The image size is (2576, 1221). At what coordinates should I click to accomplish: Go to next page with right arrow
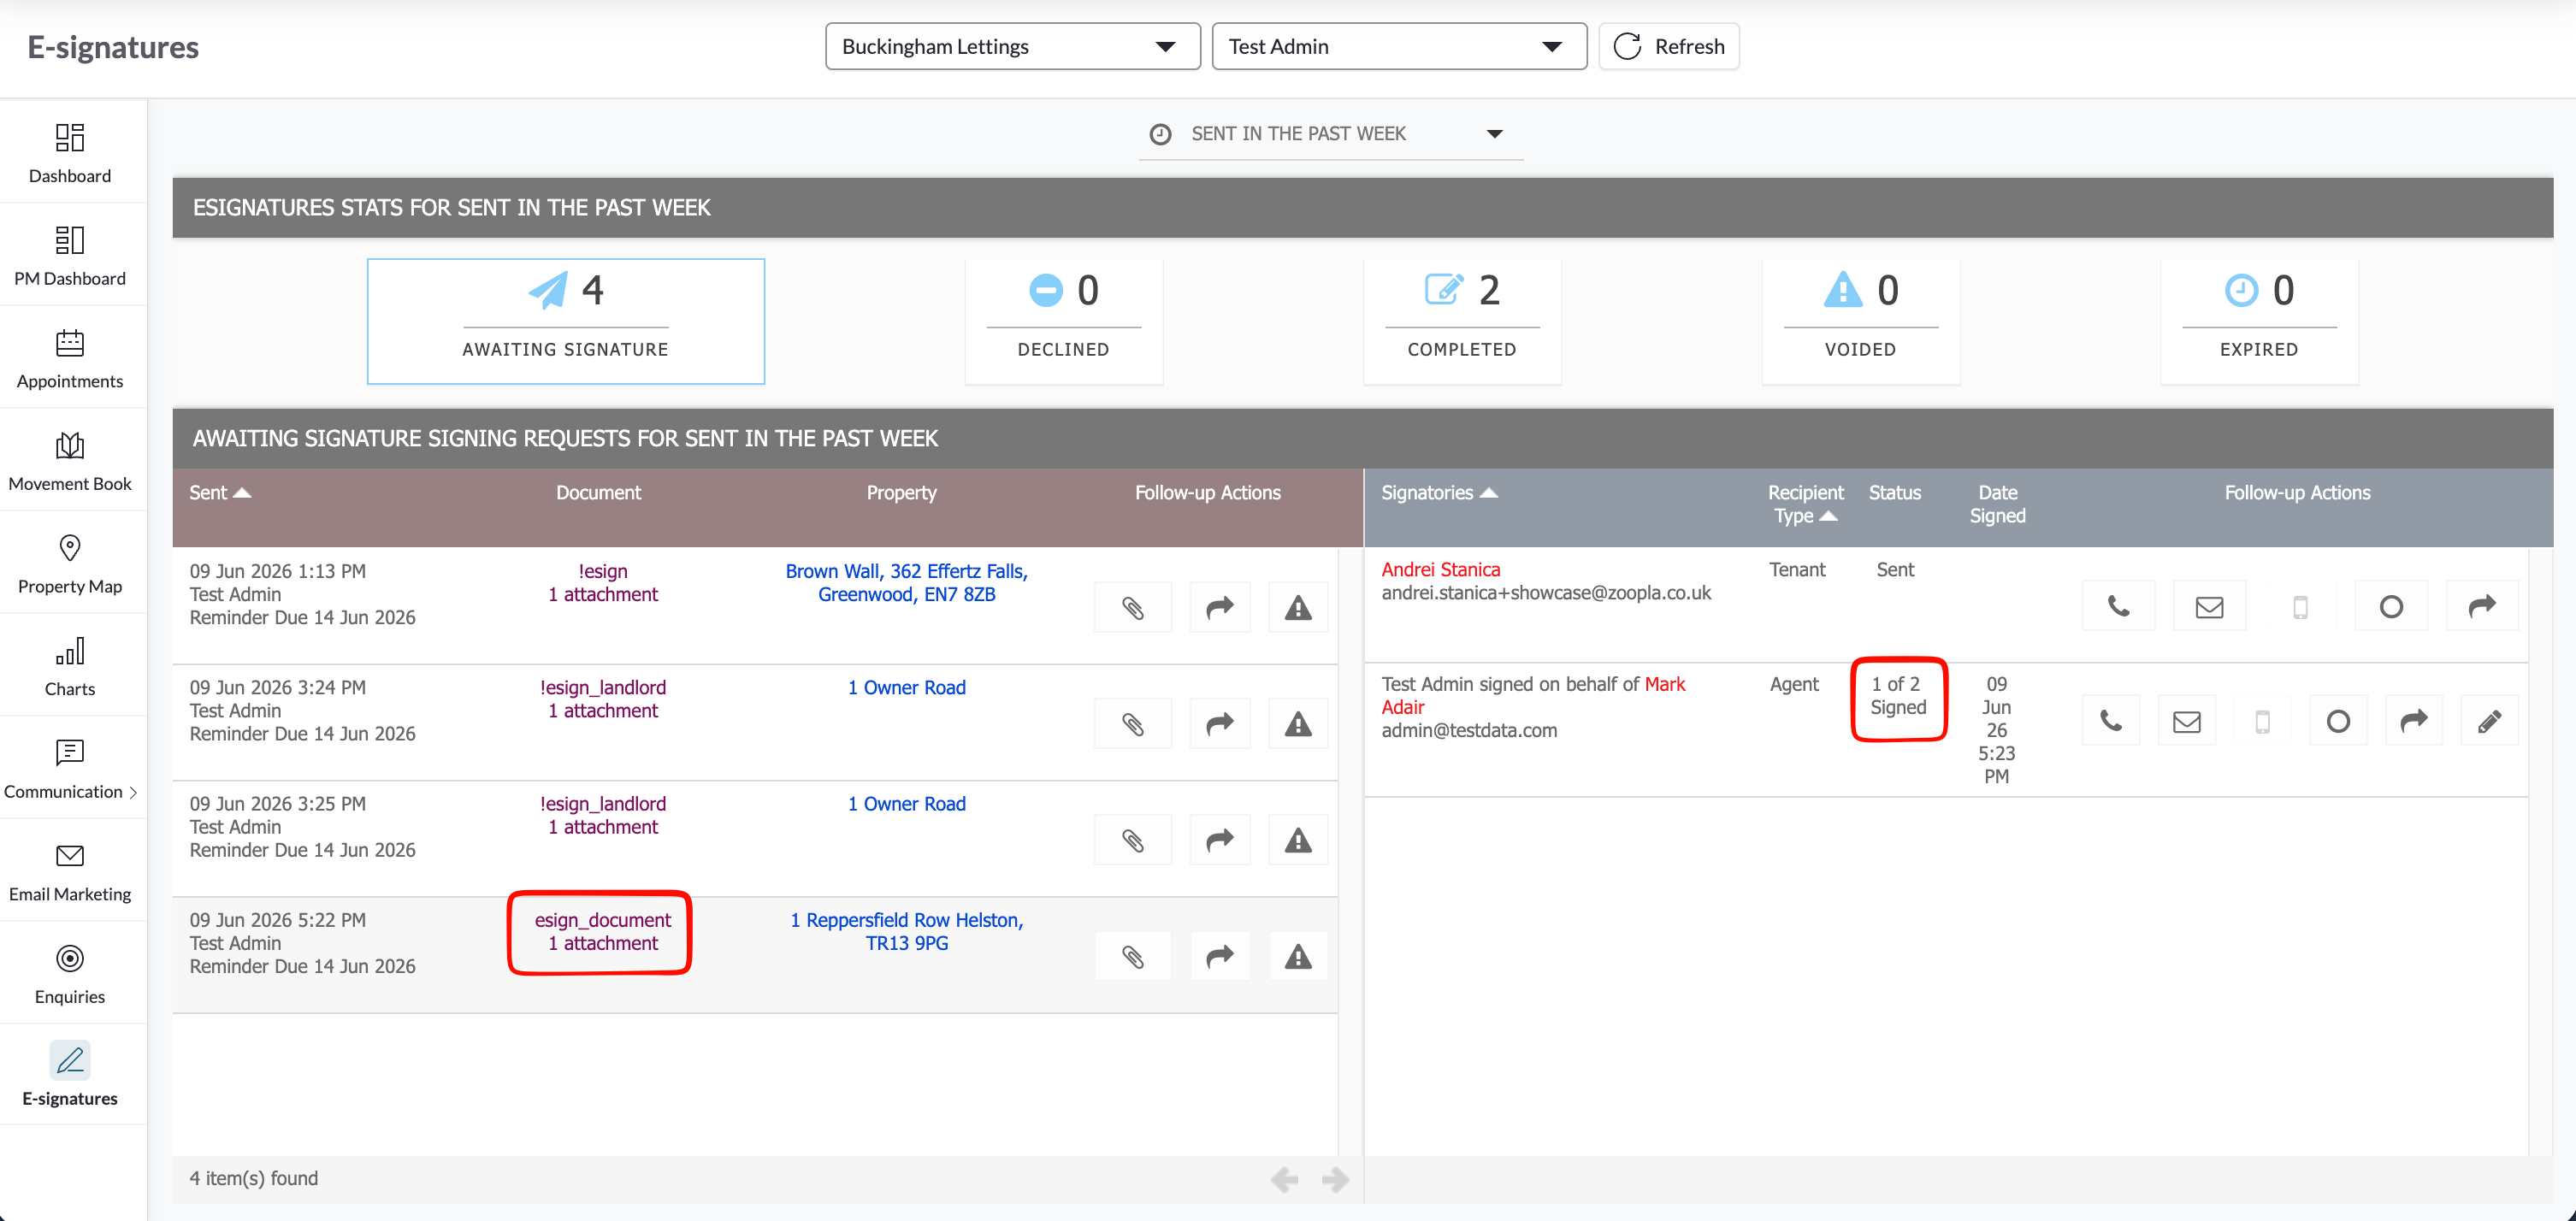click(1335, 1180)
